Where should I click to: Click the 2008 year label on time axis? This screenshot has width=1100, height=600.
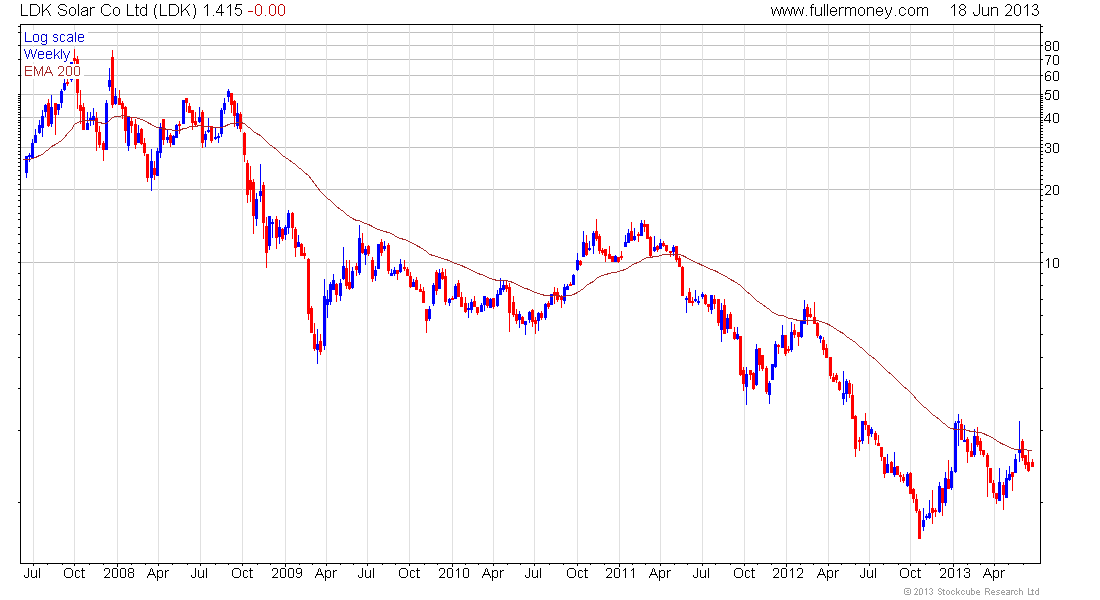tap(119, 573)
